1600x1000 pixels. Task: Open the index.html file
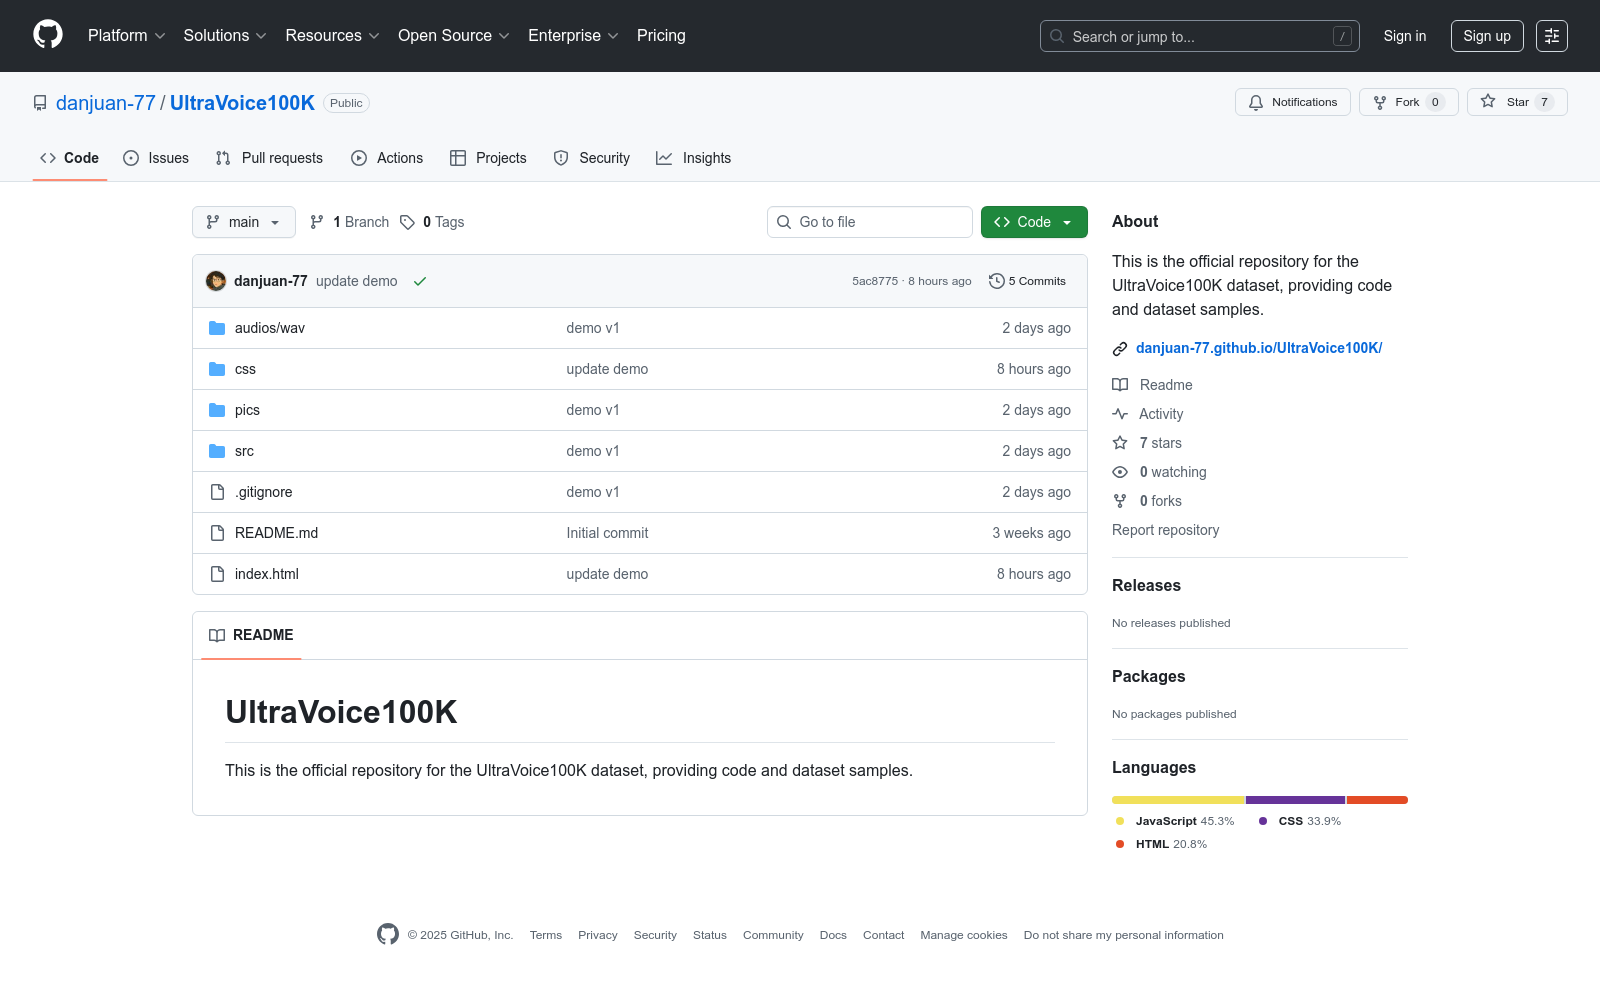point(267,574)
